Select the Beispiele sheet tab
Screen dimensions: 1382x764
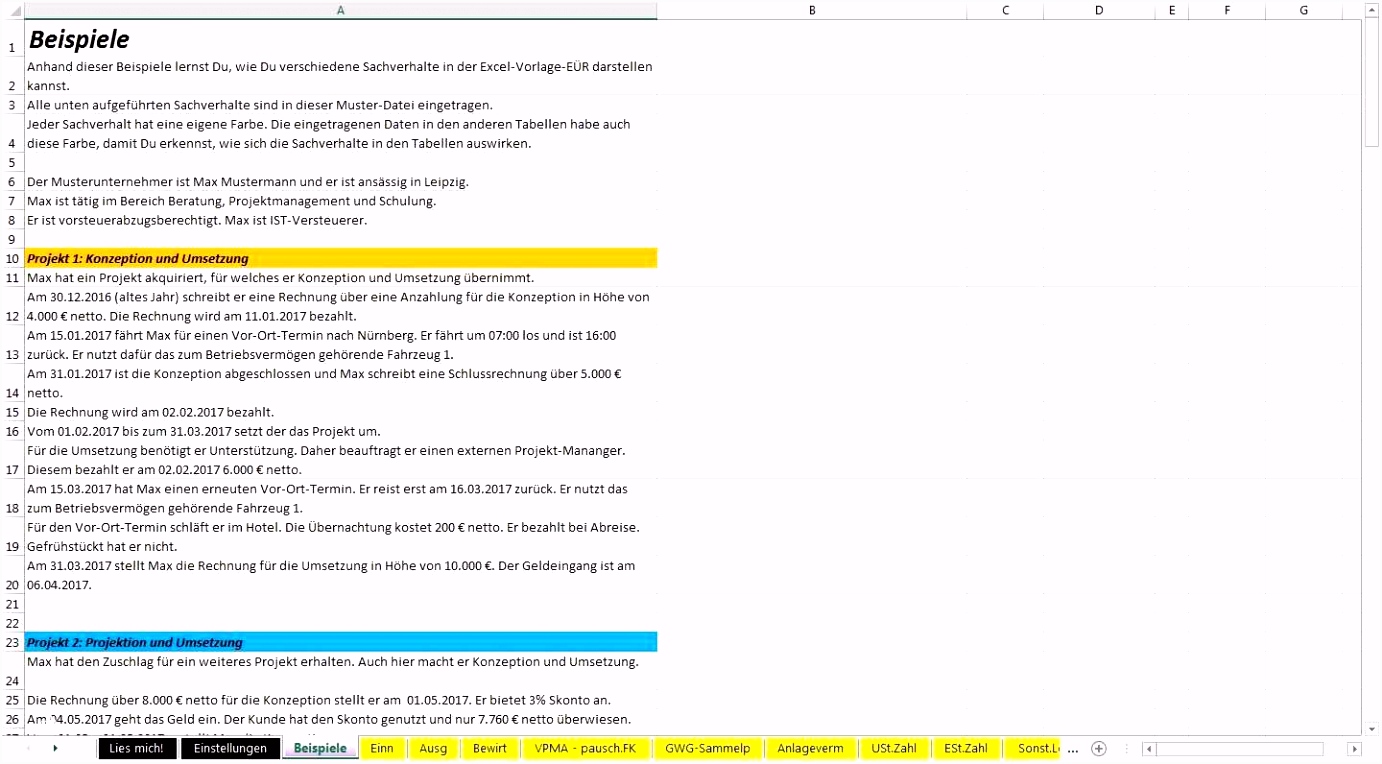(x=320, y=748)
